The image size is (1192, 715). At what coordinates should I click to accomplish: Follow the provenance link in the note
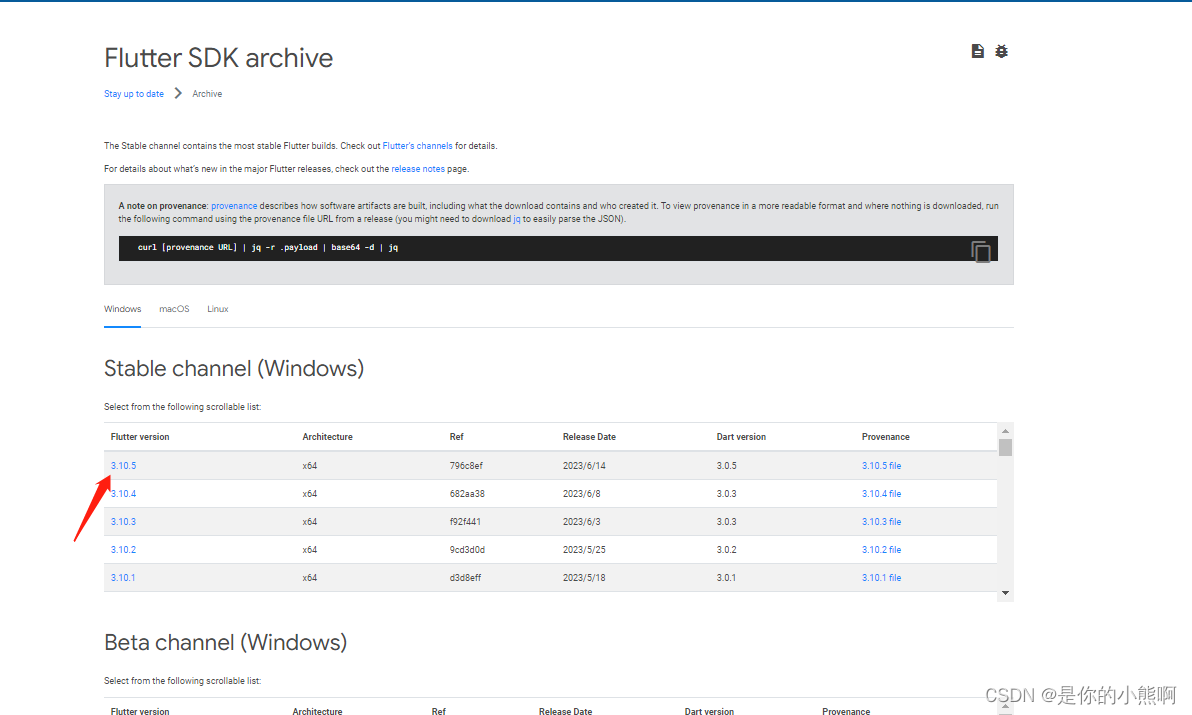(234, 206)
